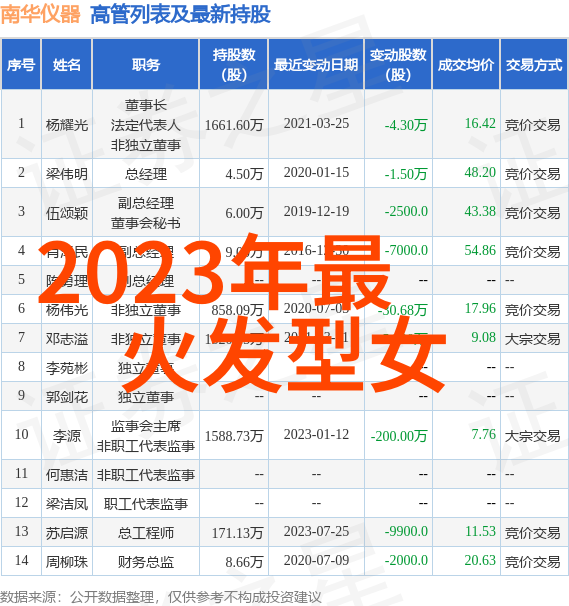Viewport: 569px width, 606px height.
Task: Click the name 李源
Action: click(x=66, y=436)
